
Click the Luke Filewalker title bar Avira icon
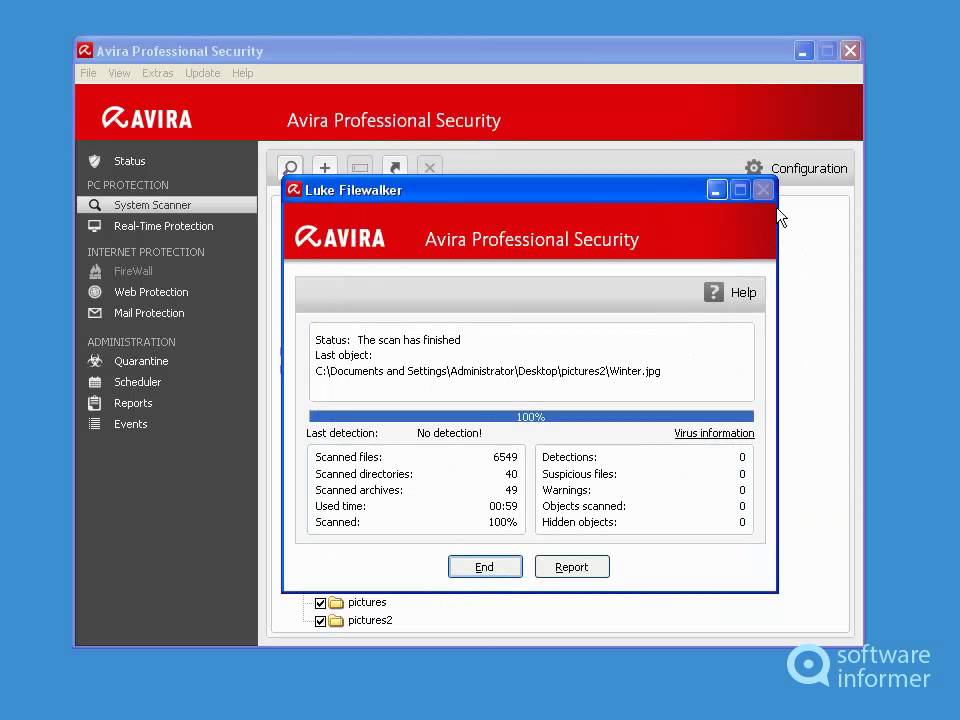click(294, 190)
